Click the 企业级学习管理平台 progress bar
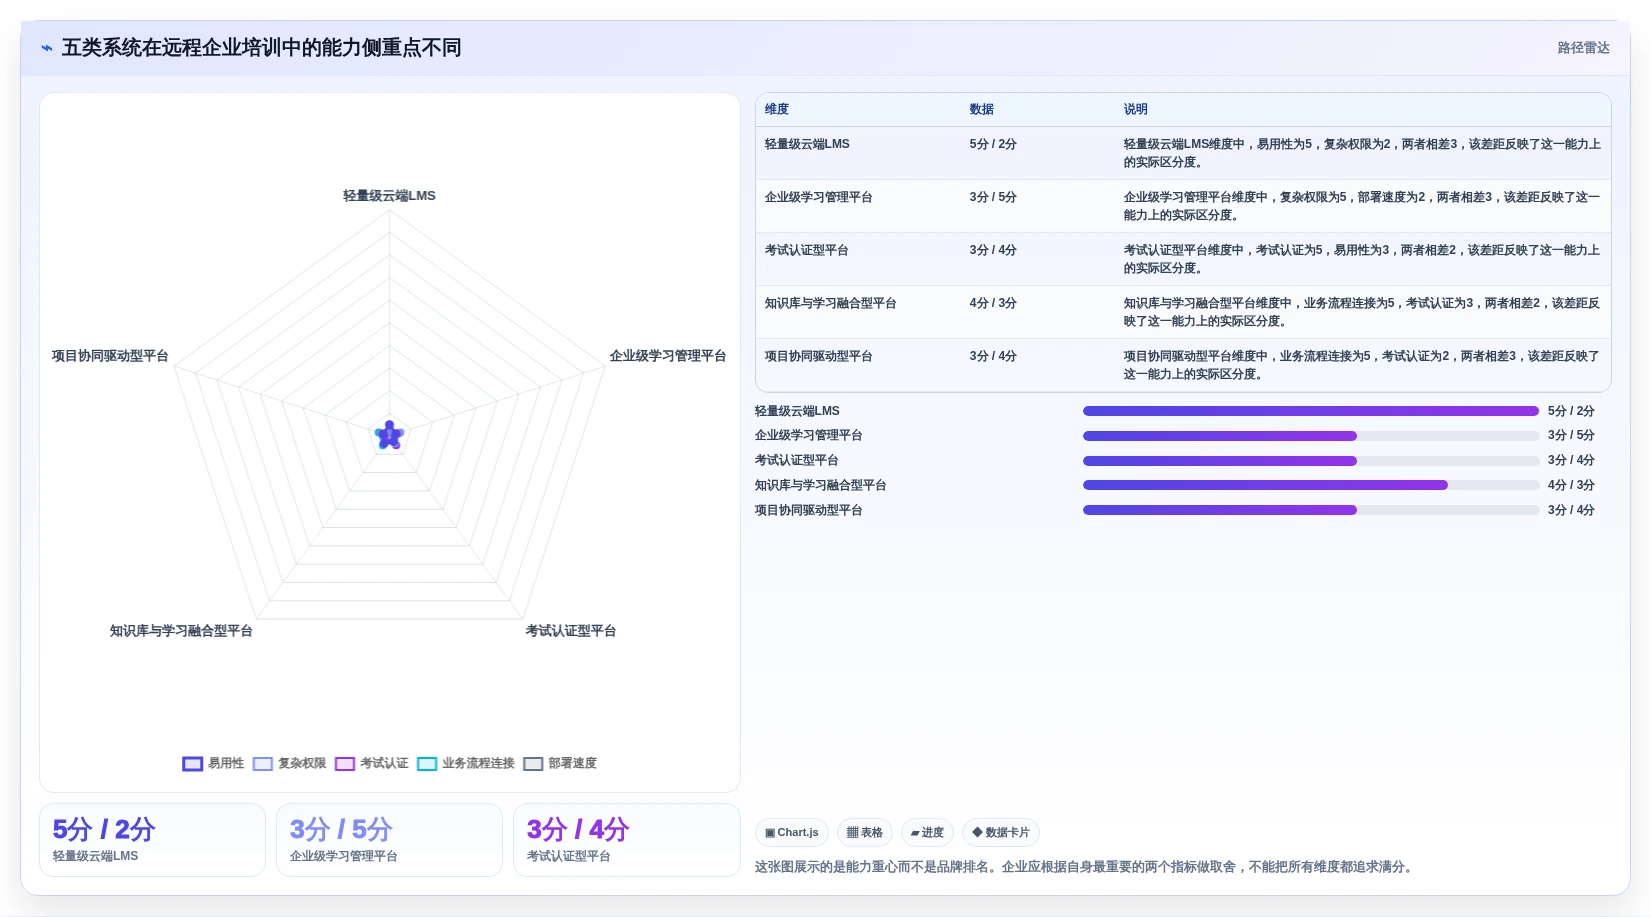Image resolution: width=1651 pixels, height=917 pixels. point(1311,436)
